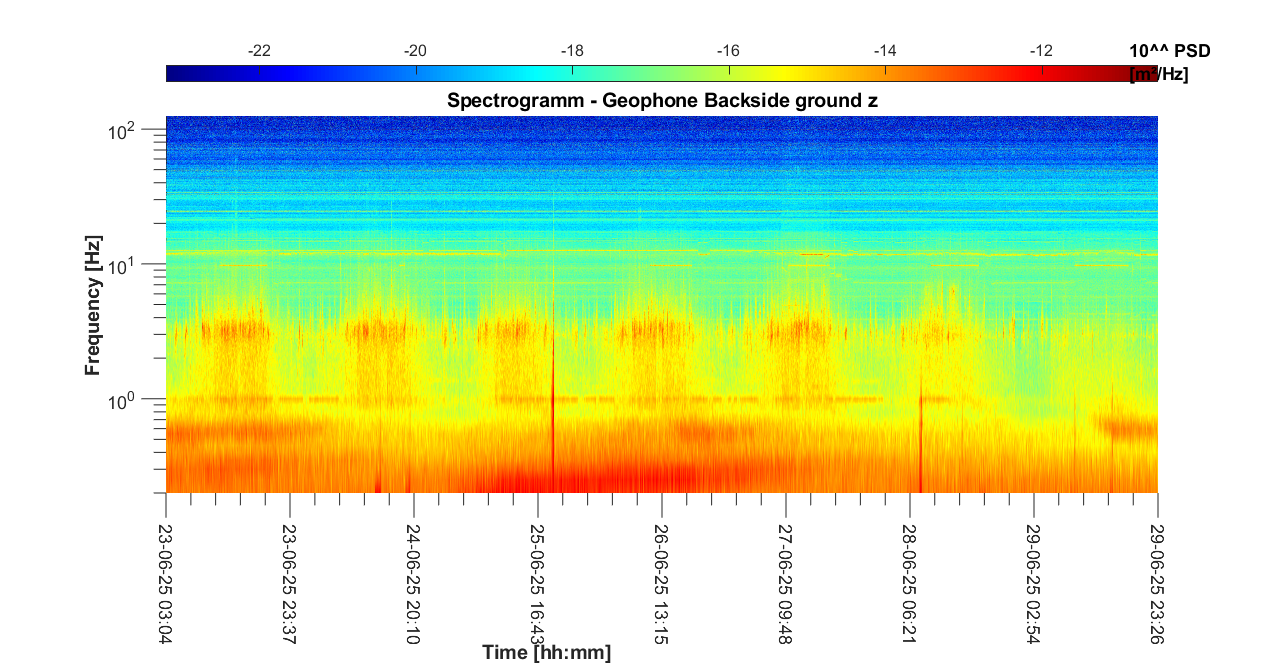This screenshot has width=1280, height=664.
Task: Click the -18 colorbar tick label
Action: click(x=572, y=51)
